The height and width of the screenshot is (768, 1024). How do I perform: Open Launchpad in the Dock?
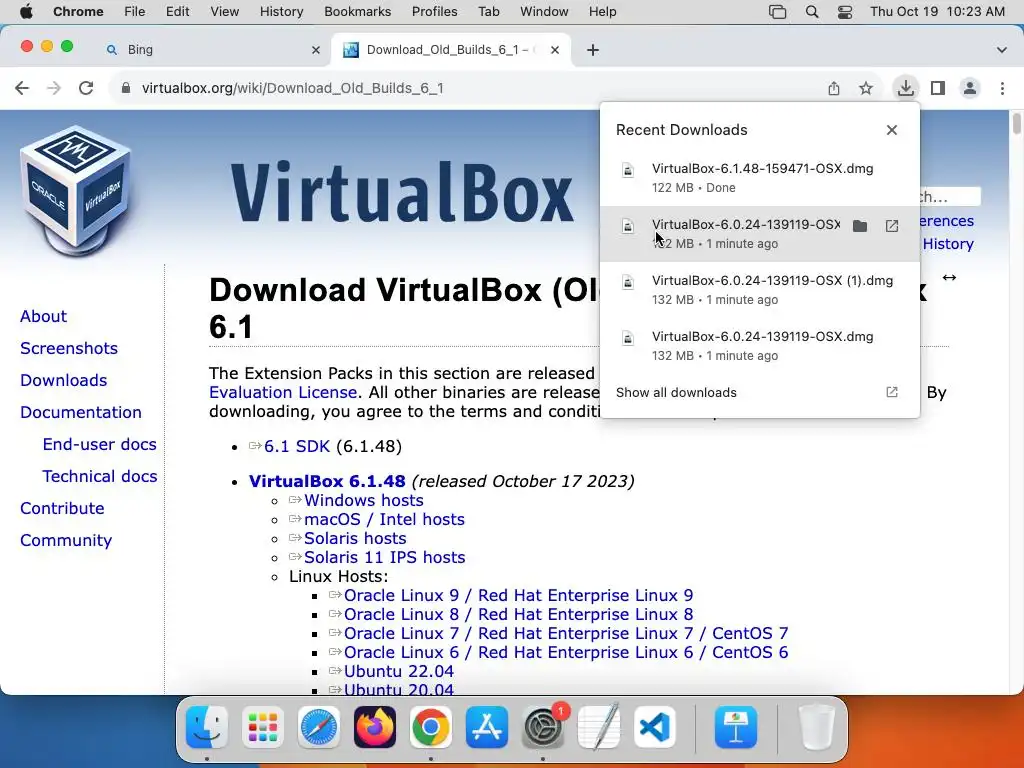point(263,727)
